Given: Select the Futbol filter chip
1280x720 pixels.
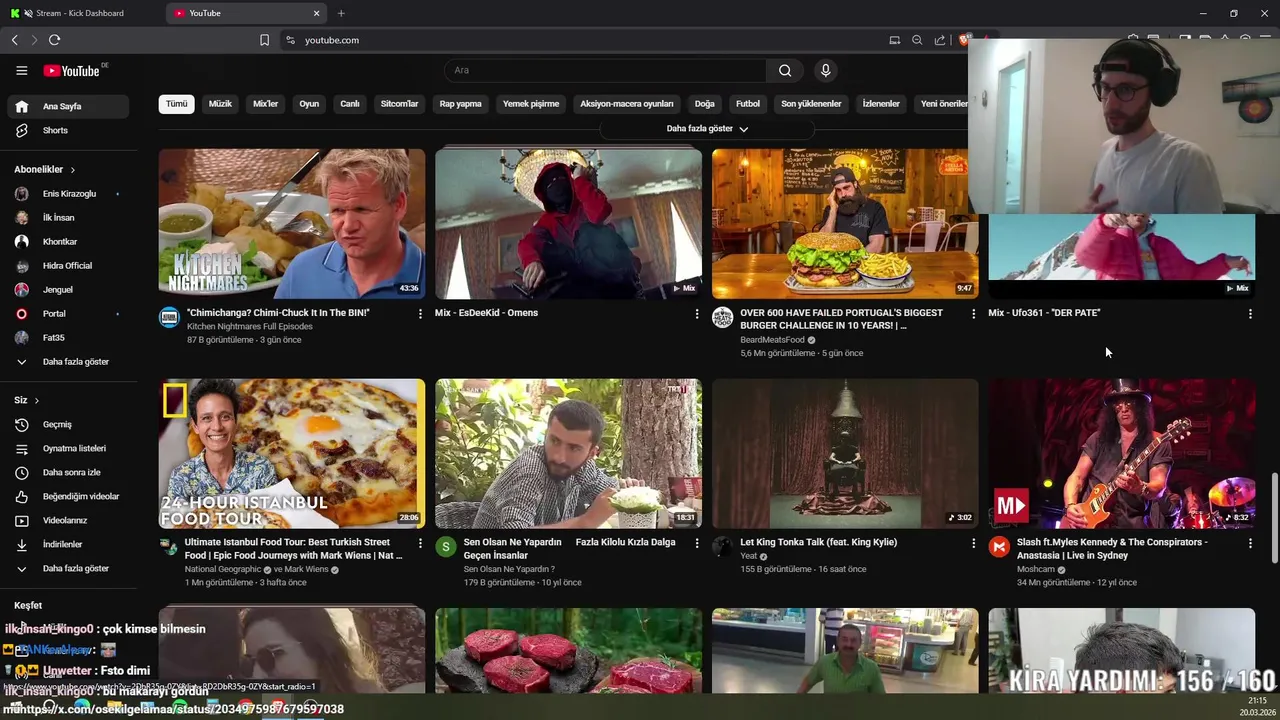Looking at the screenshot, I should click(748, 104).
